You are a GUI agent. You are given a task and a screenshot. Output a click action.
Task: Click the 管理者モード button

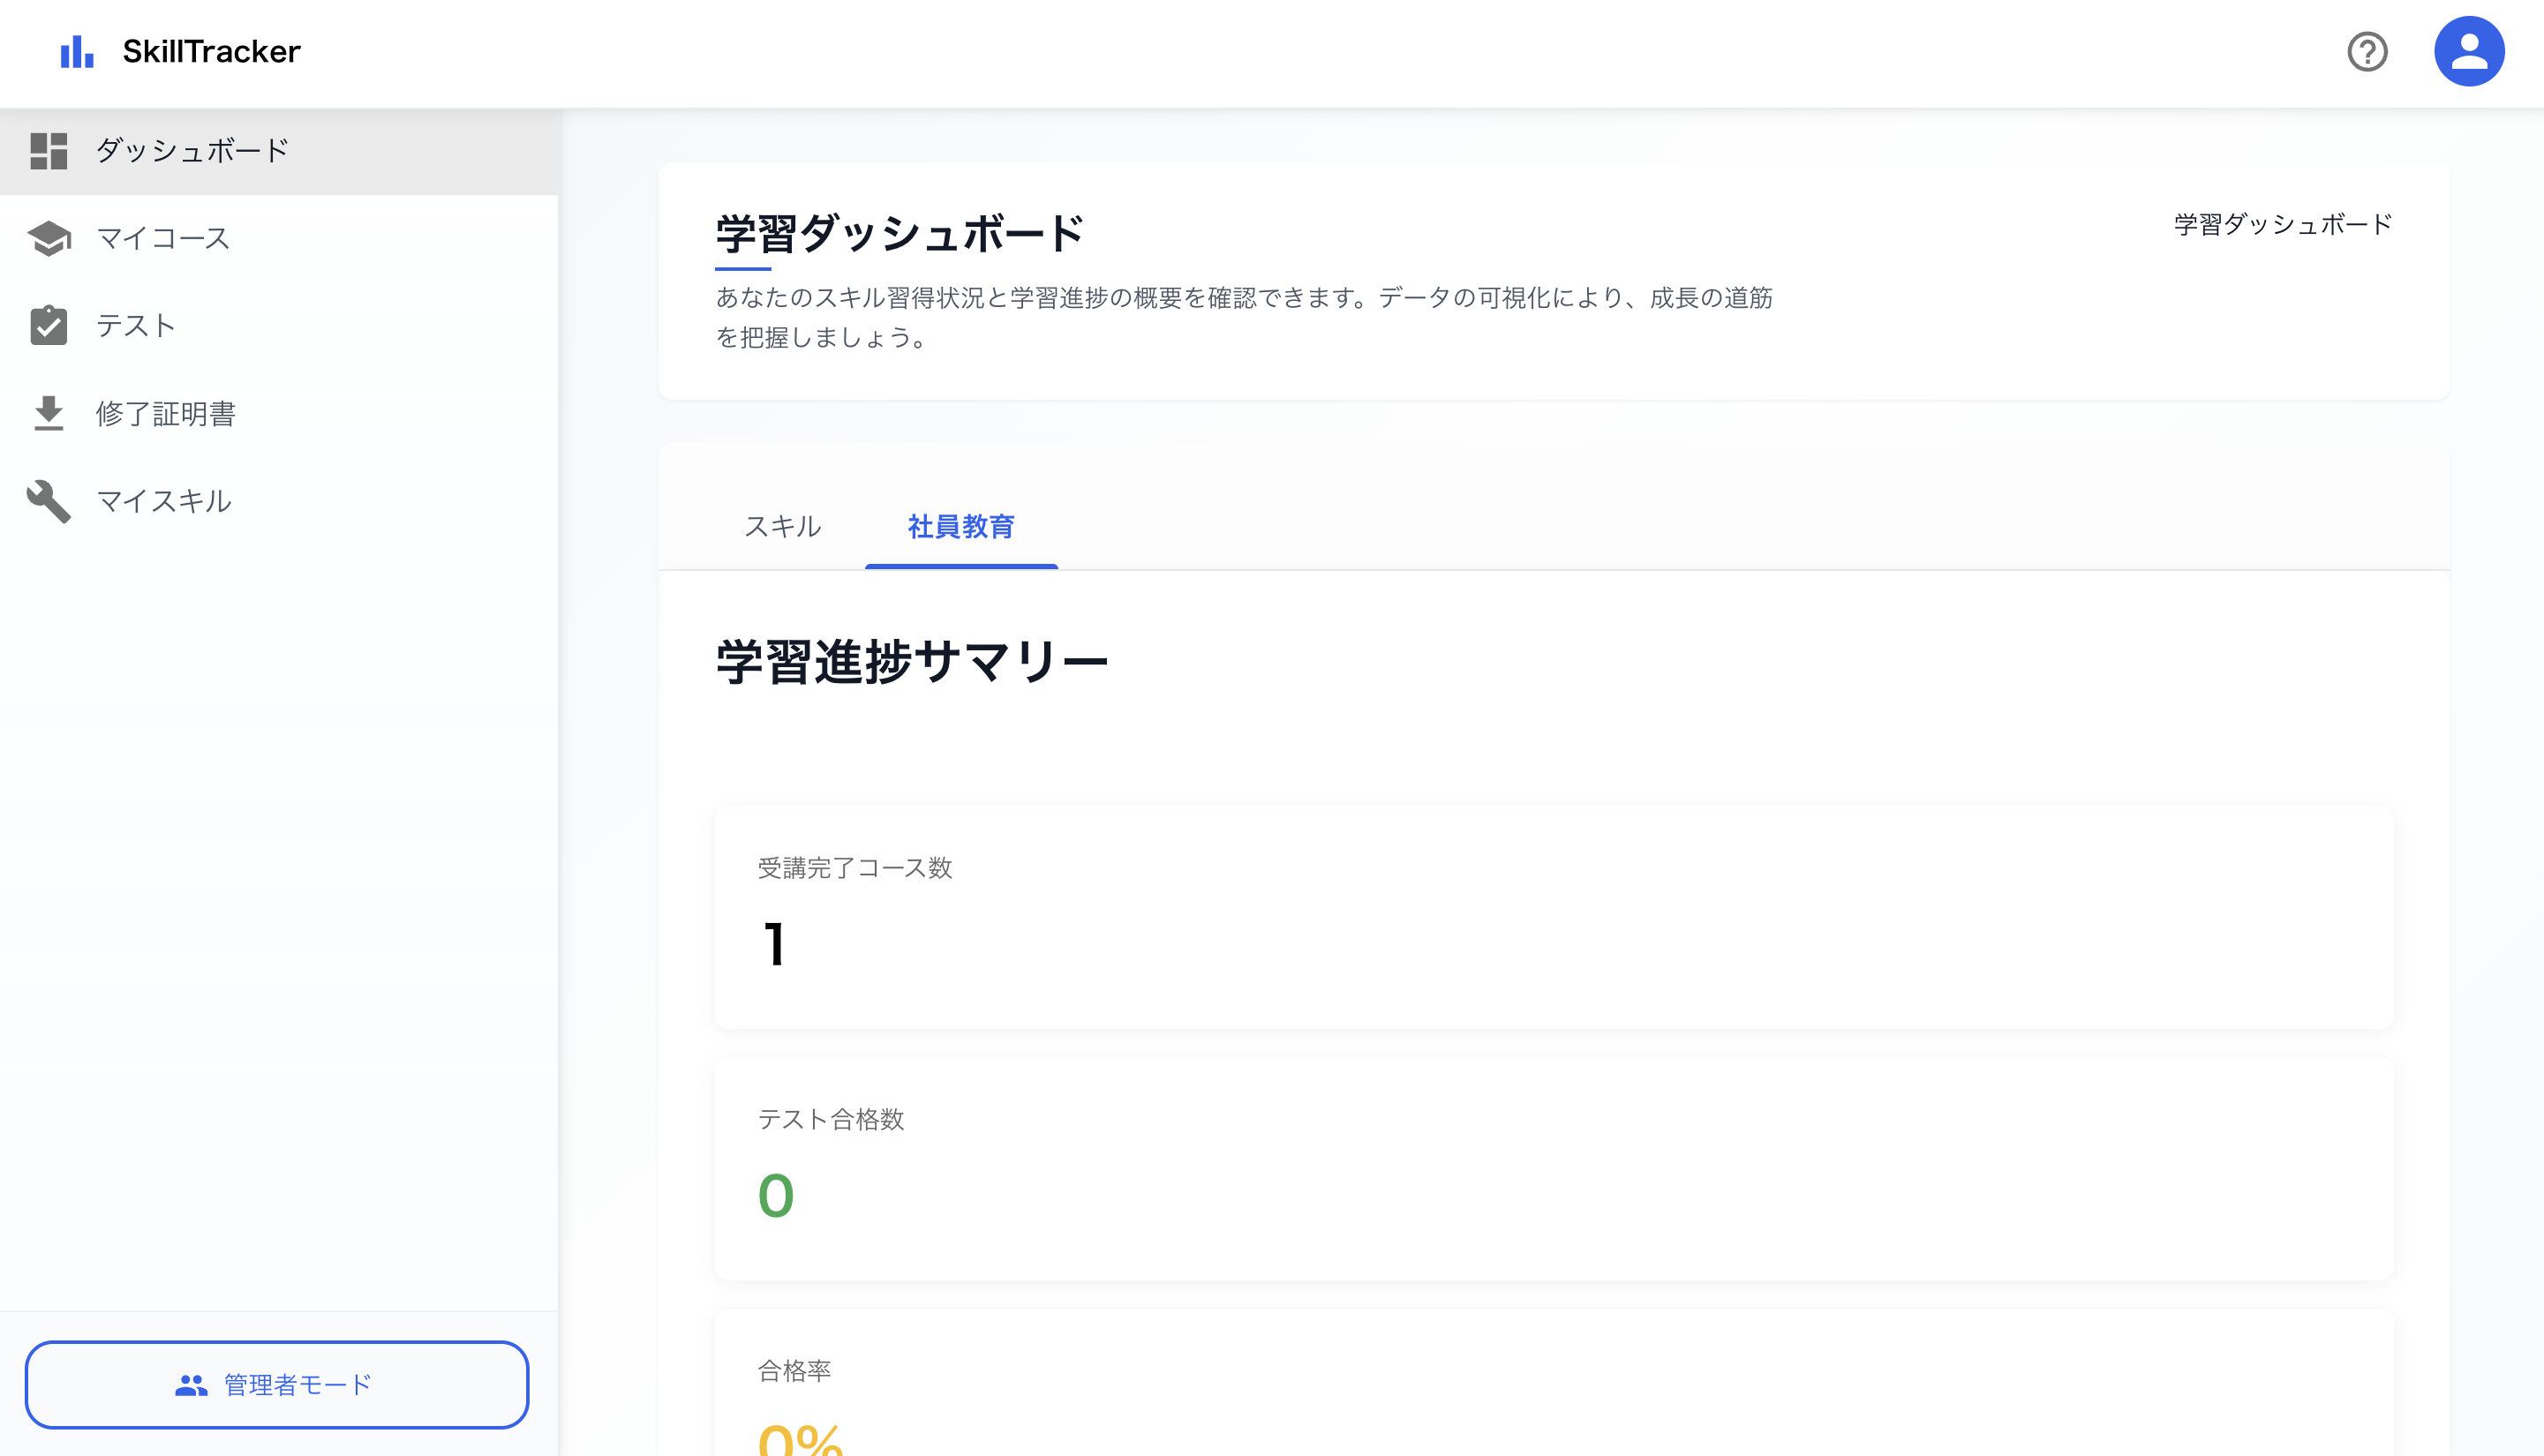point(277,1385)
